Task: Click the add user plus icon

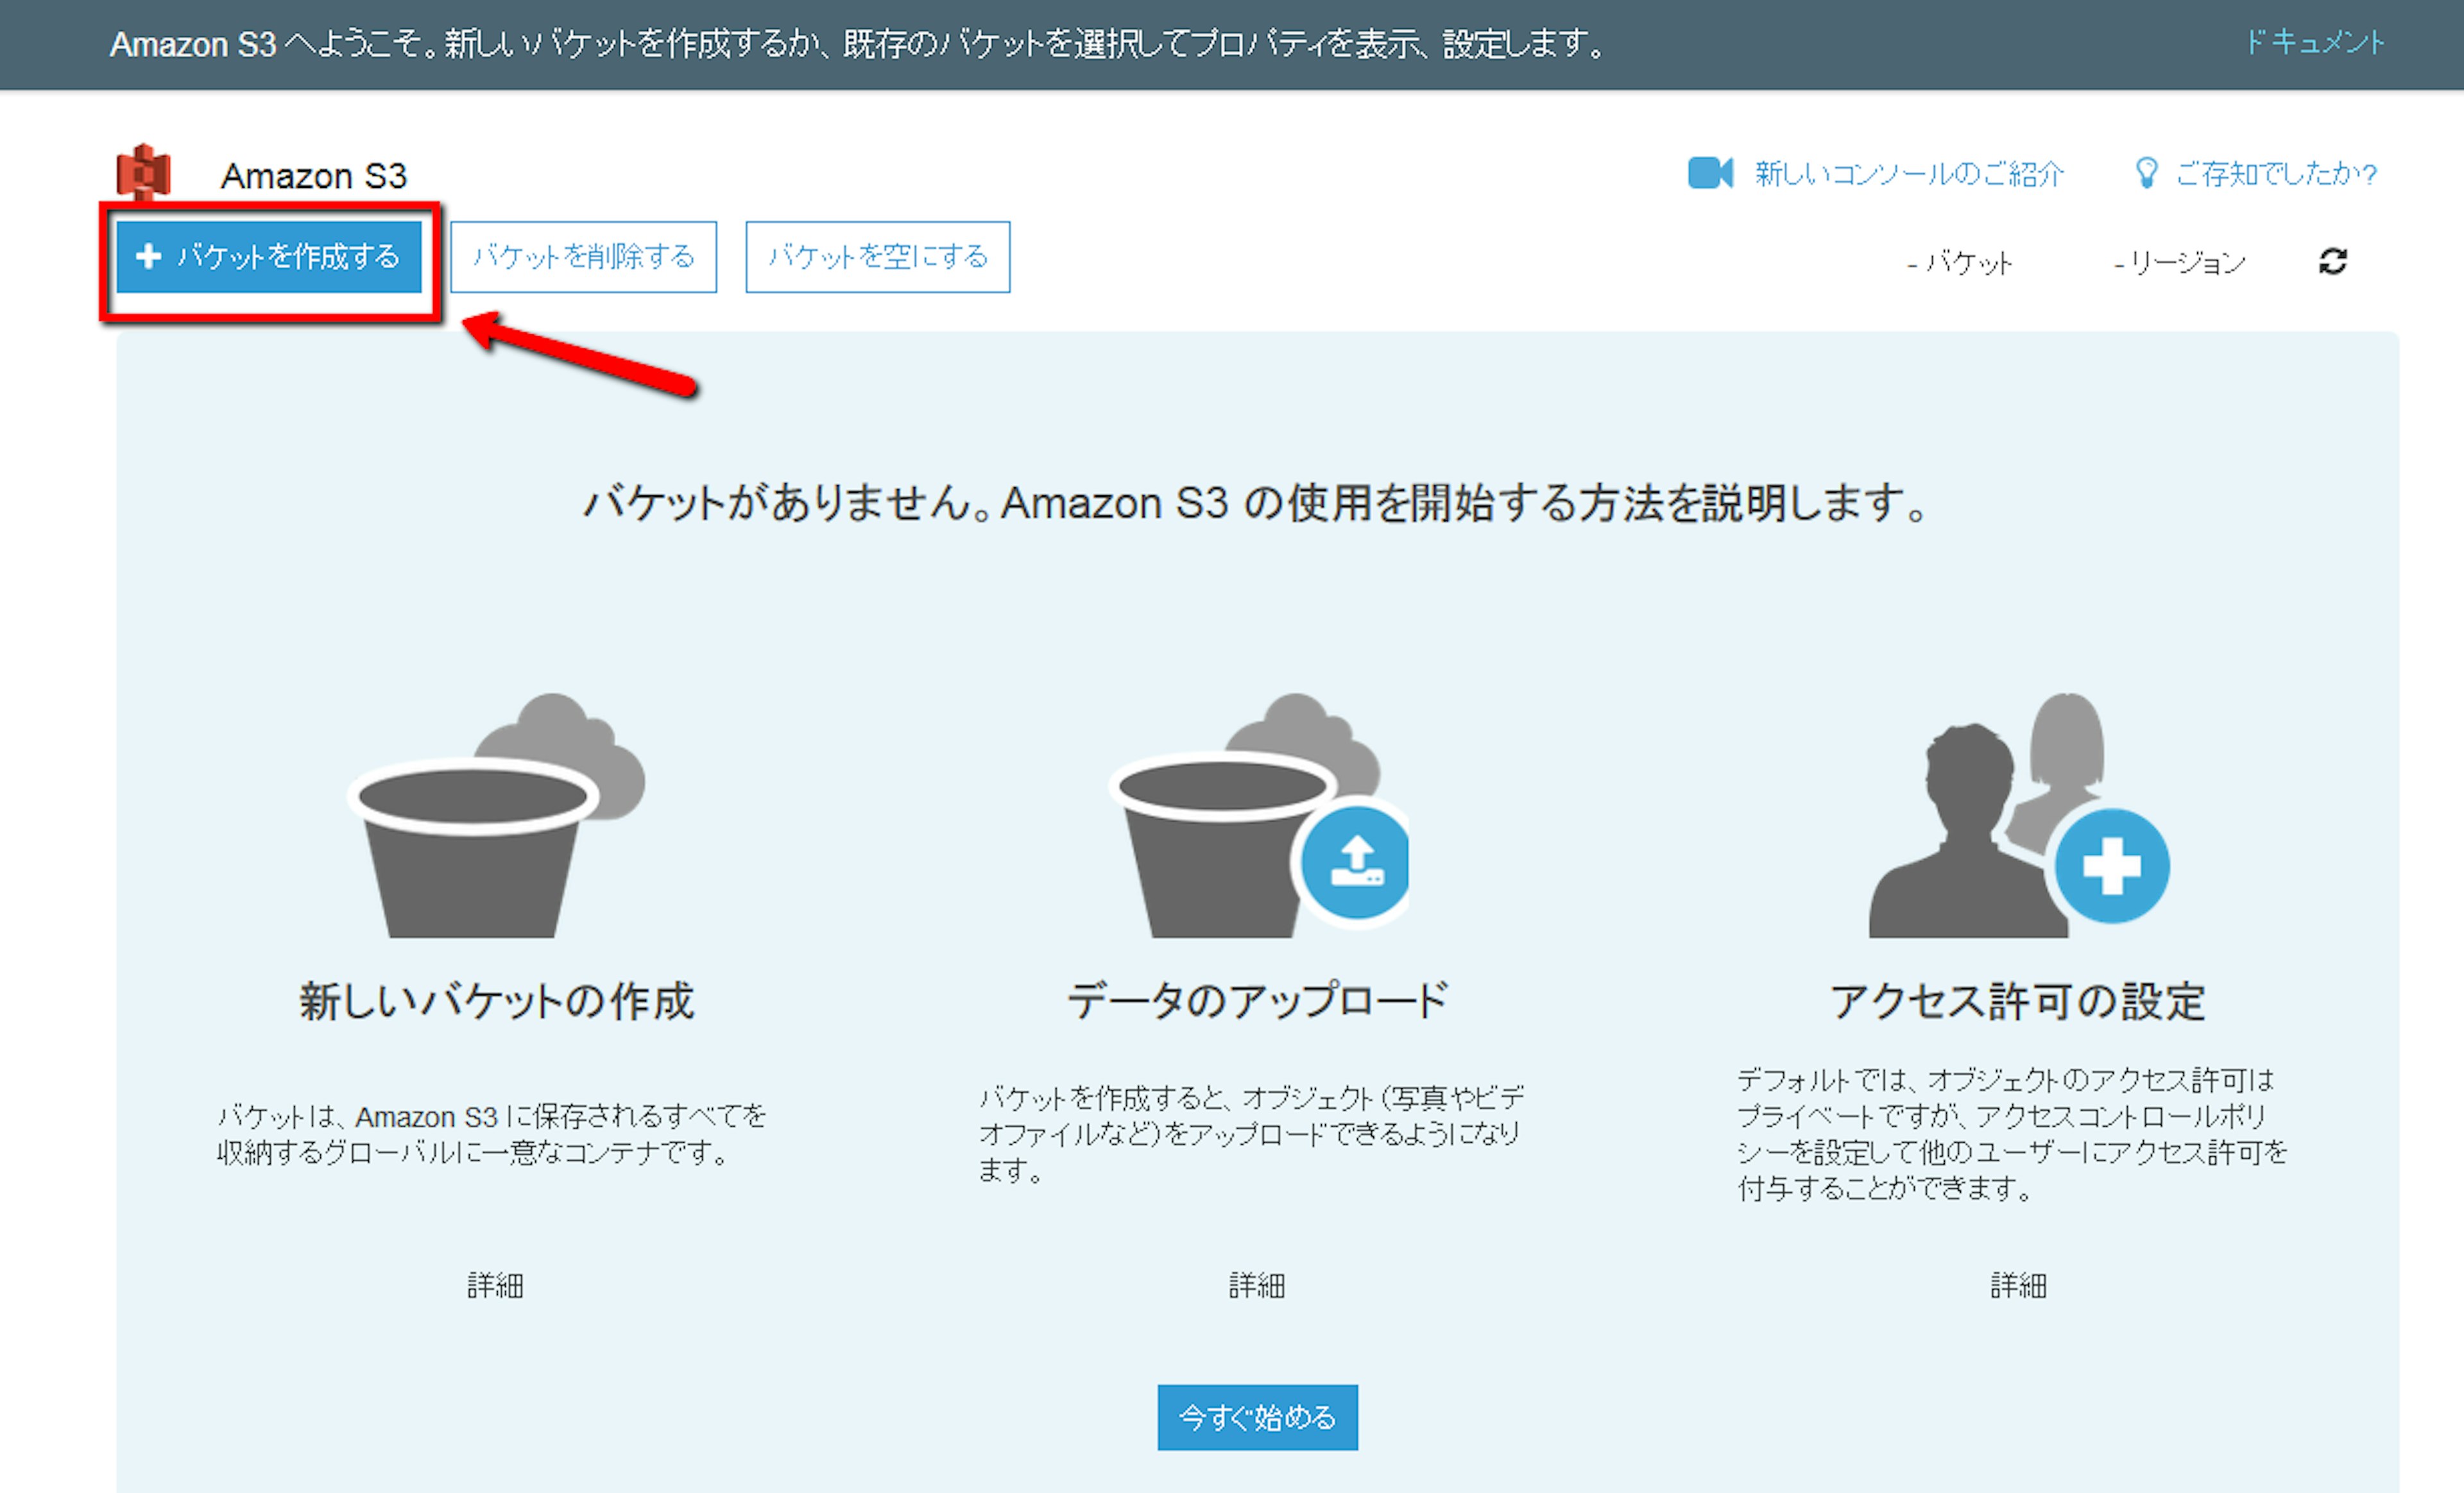Action: 2111,866
